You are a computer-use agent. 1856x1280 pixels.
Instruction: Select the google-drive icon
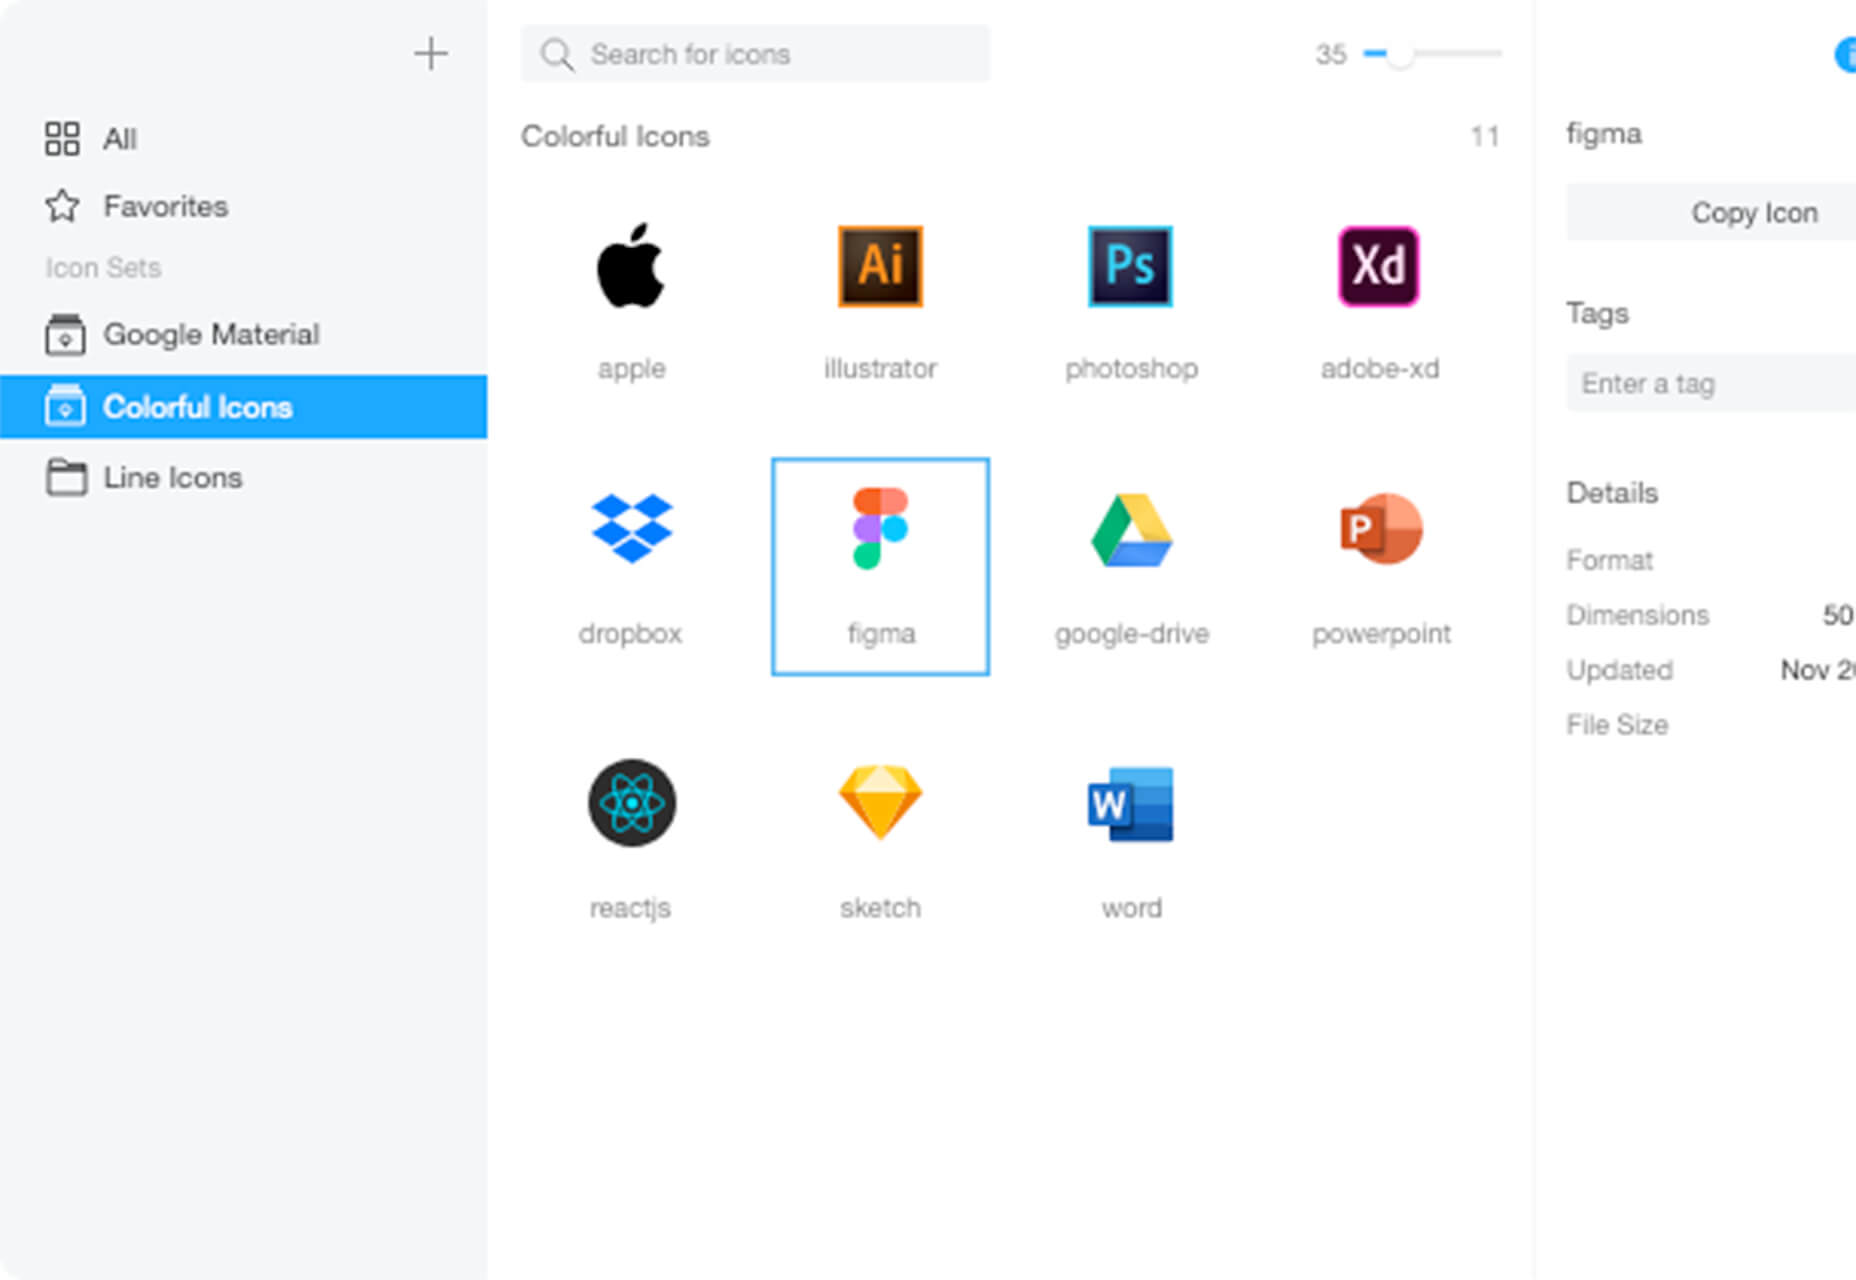point(1131,530)
